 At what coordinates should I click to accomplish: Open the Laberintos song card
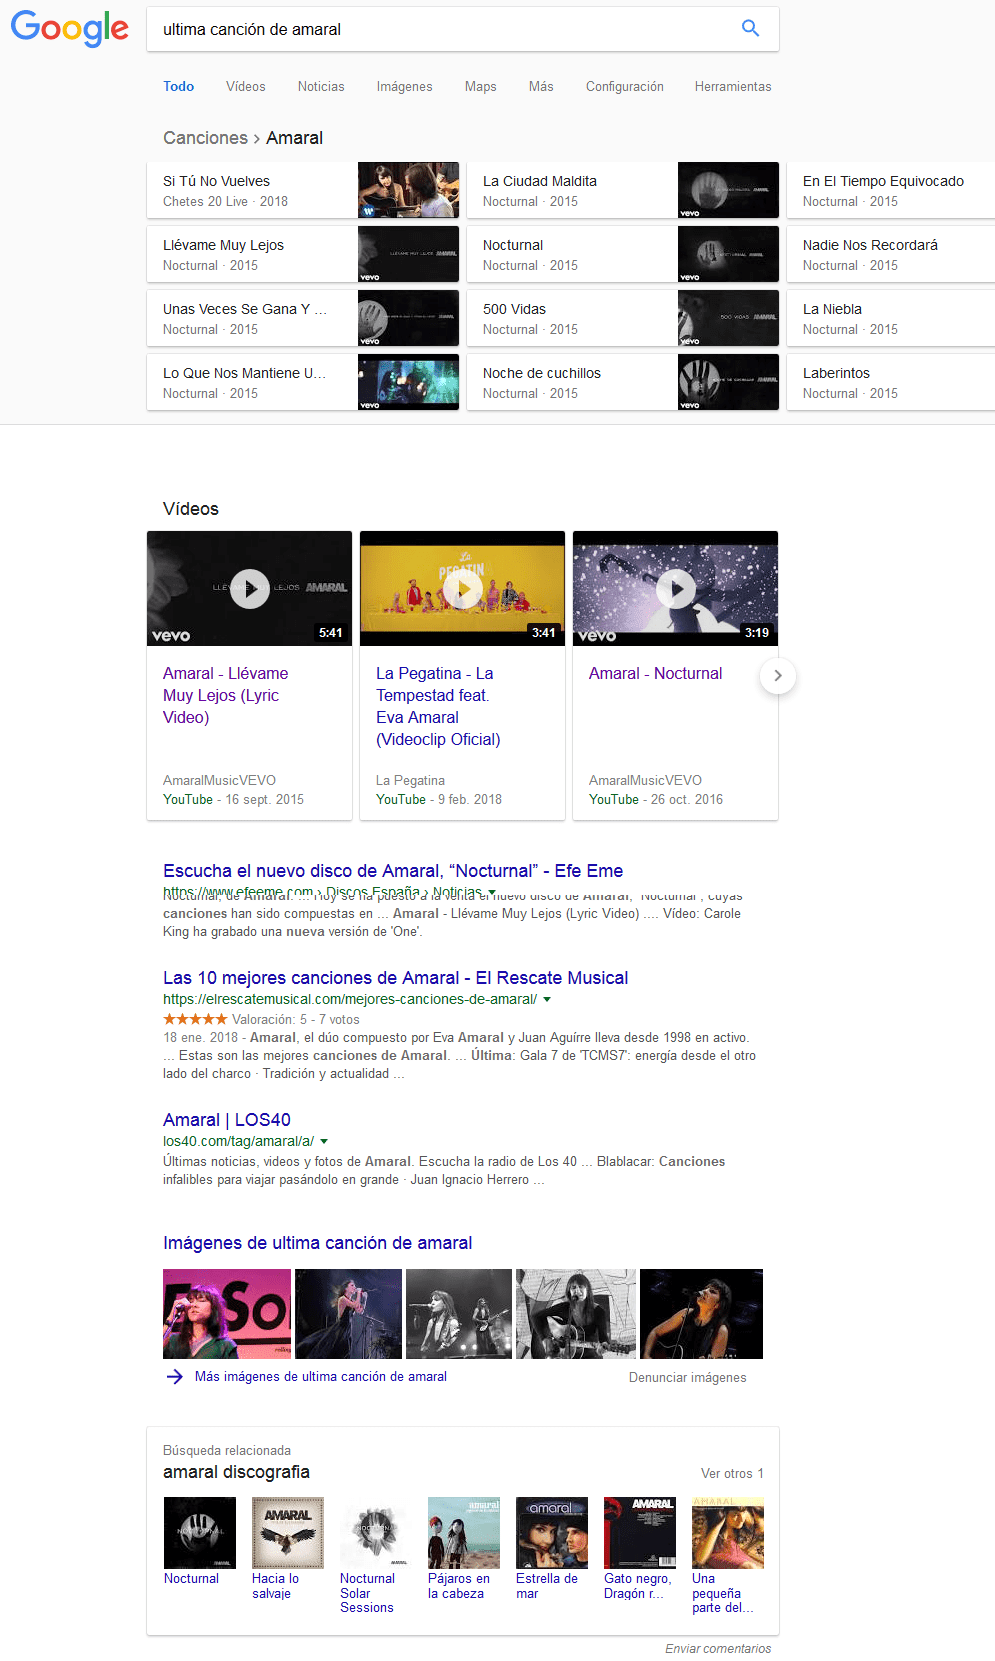click(x=891, y=382)
